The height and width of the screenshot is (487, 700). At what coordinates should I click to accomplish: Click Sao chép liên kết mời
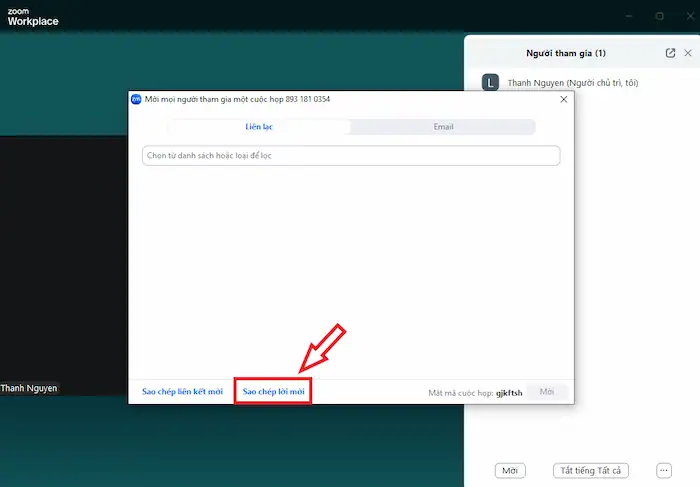(182, 392)
